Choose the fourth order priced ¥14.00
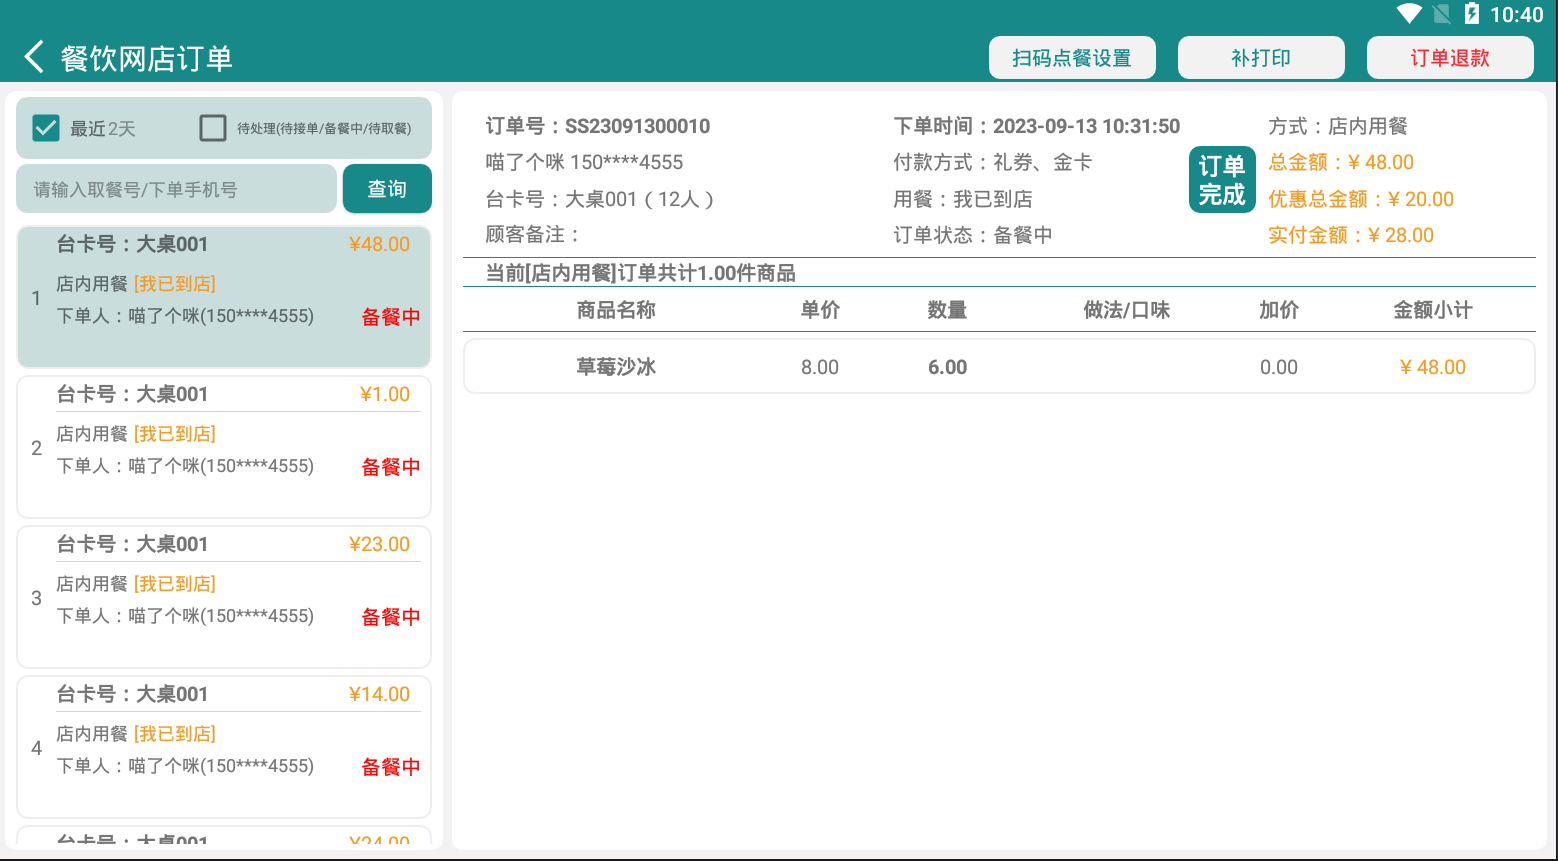Viewport: 1558px width, 861px height. [x=224, y=747]
